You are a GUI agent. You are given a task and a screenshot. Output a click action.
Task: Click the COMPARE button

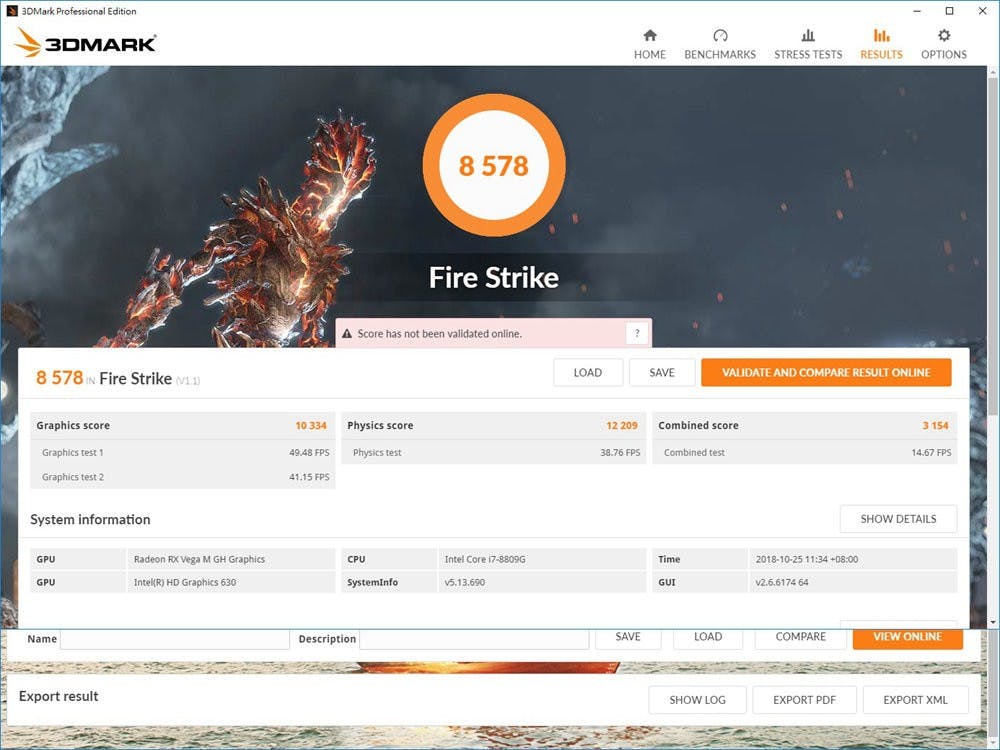pos(800,638)
